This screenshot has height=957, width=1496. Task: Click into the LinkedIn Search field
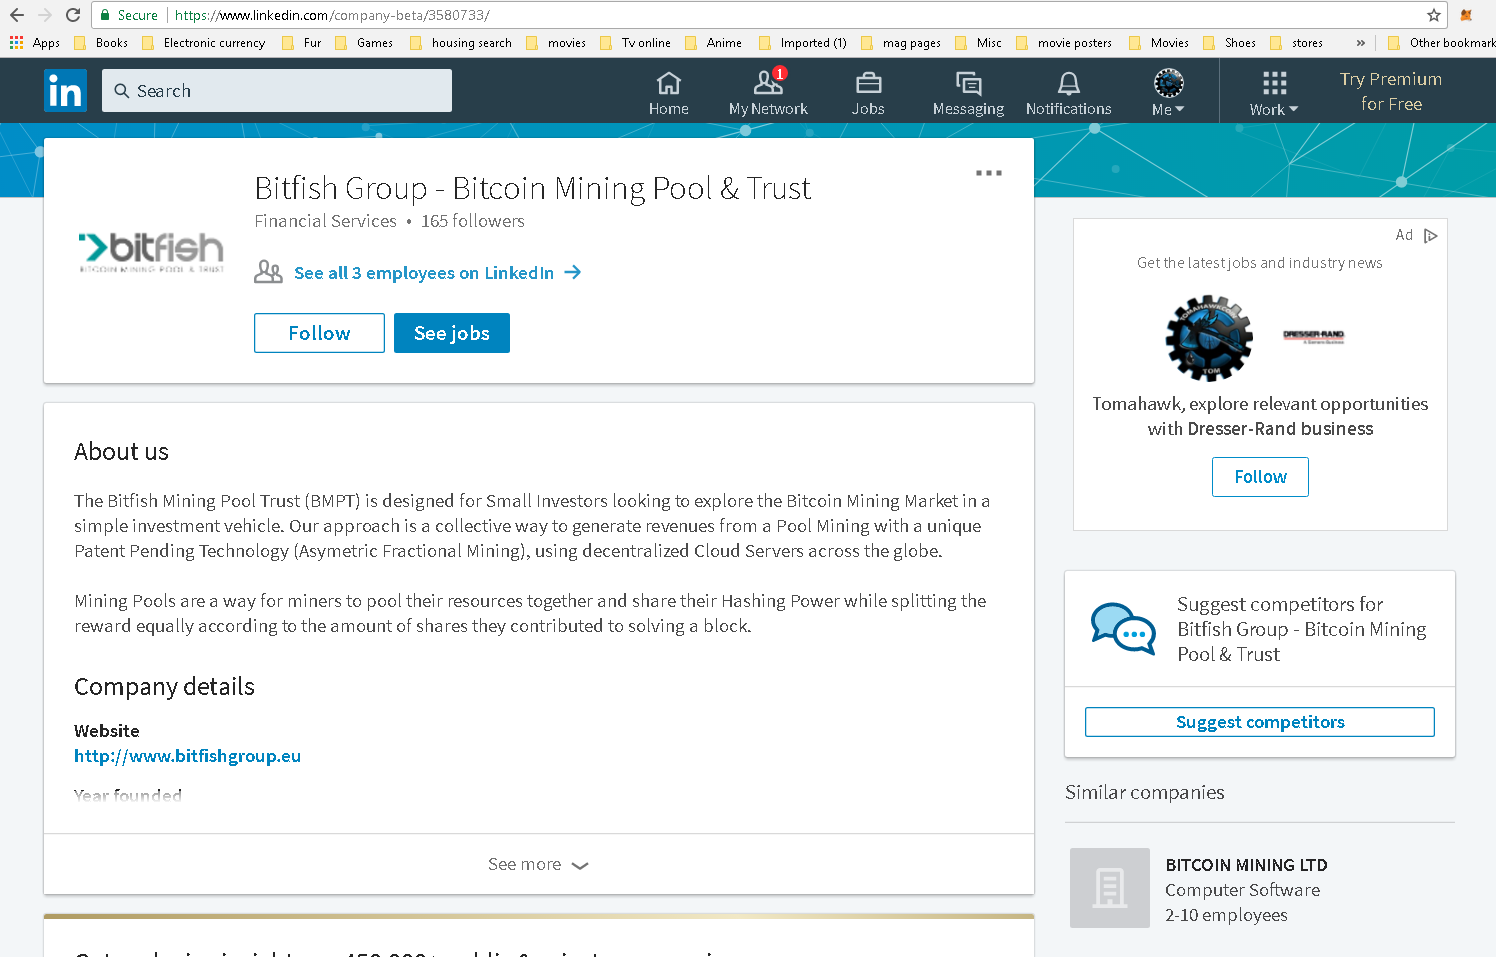click(277, 91)
